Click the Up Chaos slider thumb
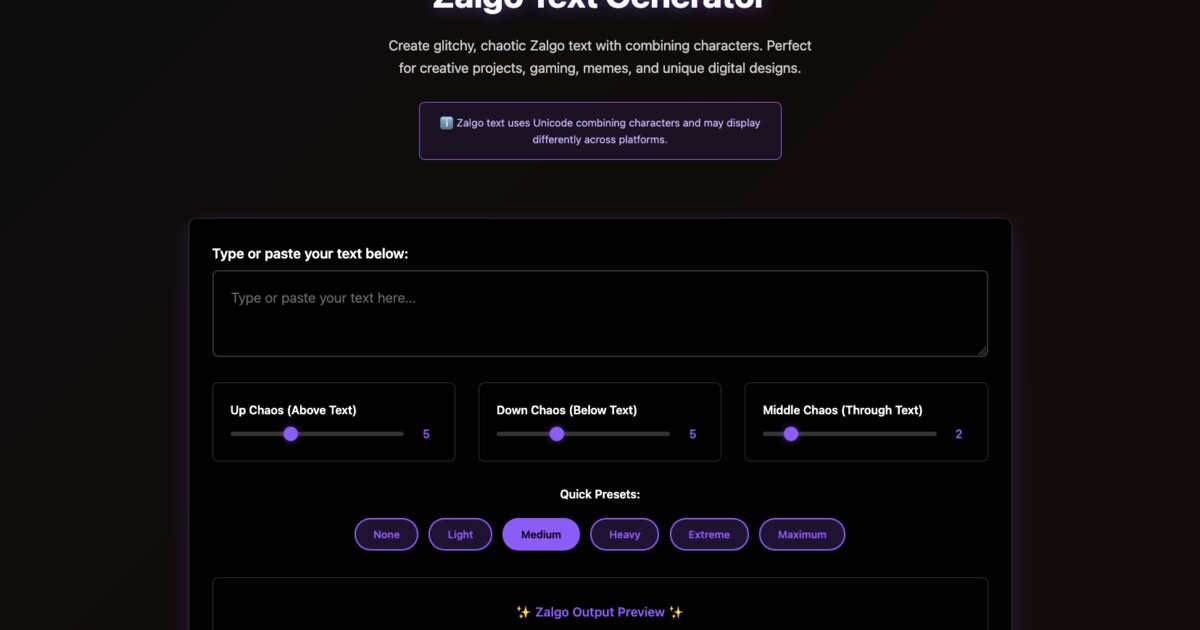1200x630 pixels. tap(291, 434)
